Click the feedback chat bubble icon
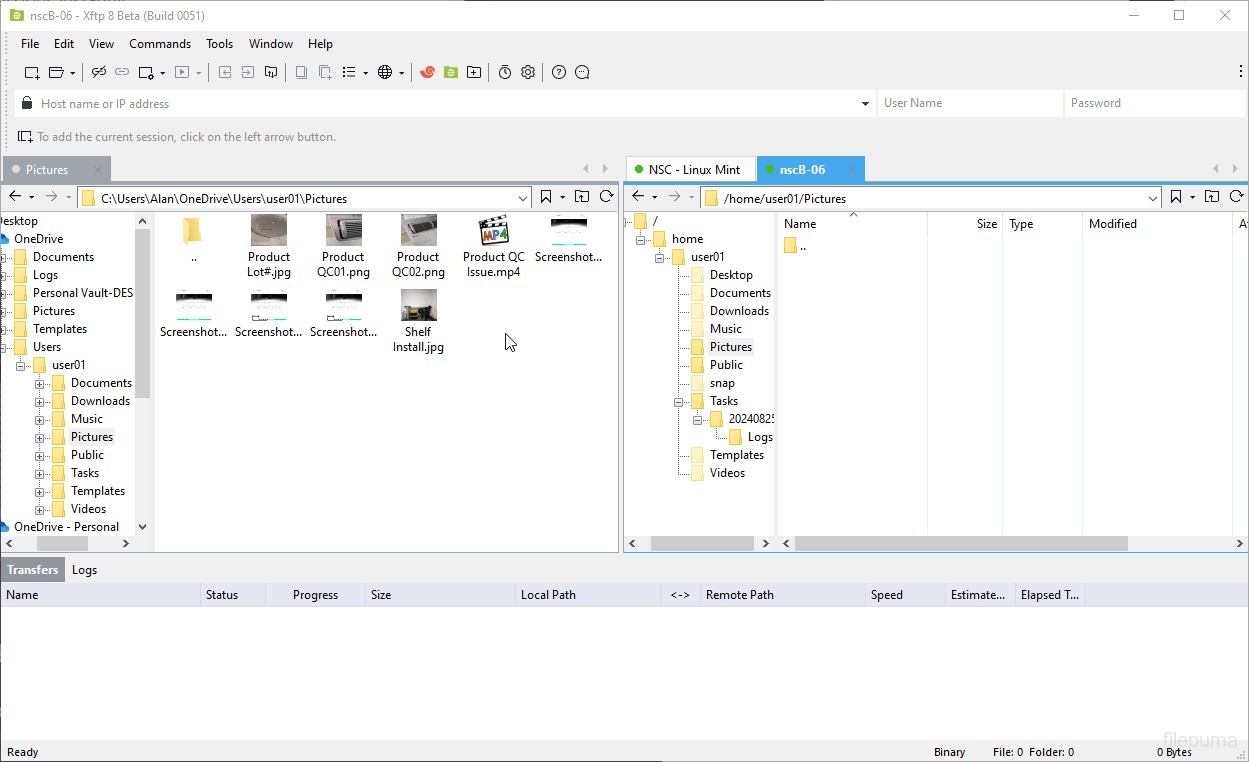1249x762 pixels. 582,72
